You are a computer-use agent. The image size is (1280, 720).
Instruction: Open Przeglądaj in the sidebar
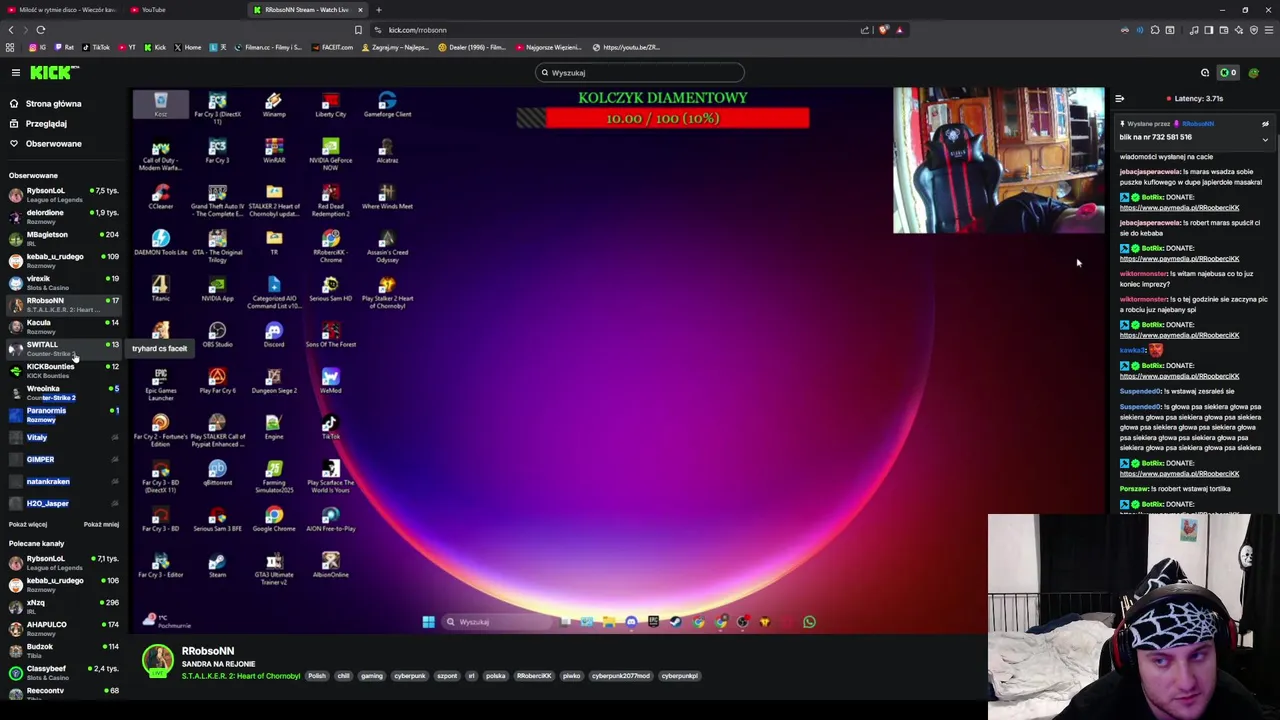click(46, 124)
